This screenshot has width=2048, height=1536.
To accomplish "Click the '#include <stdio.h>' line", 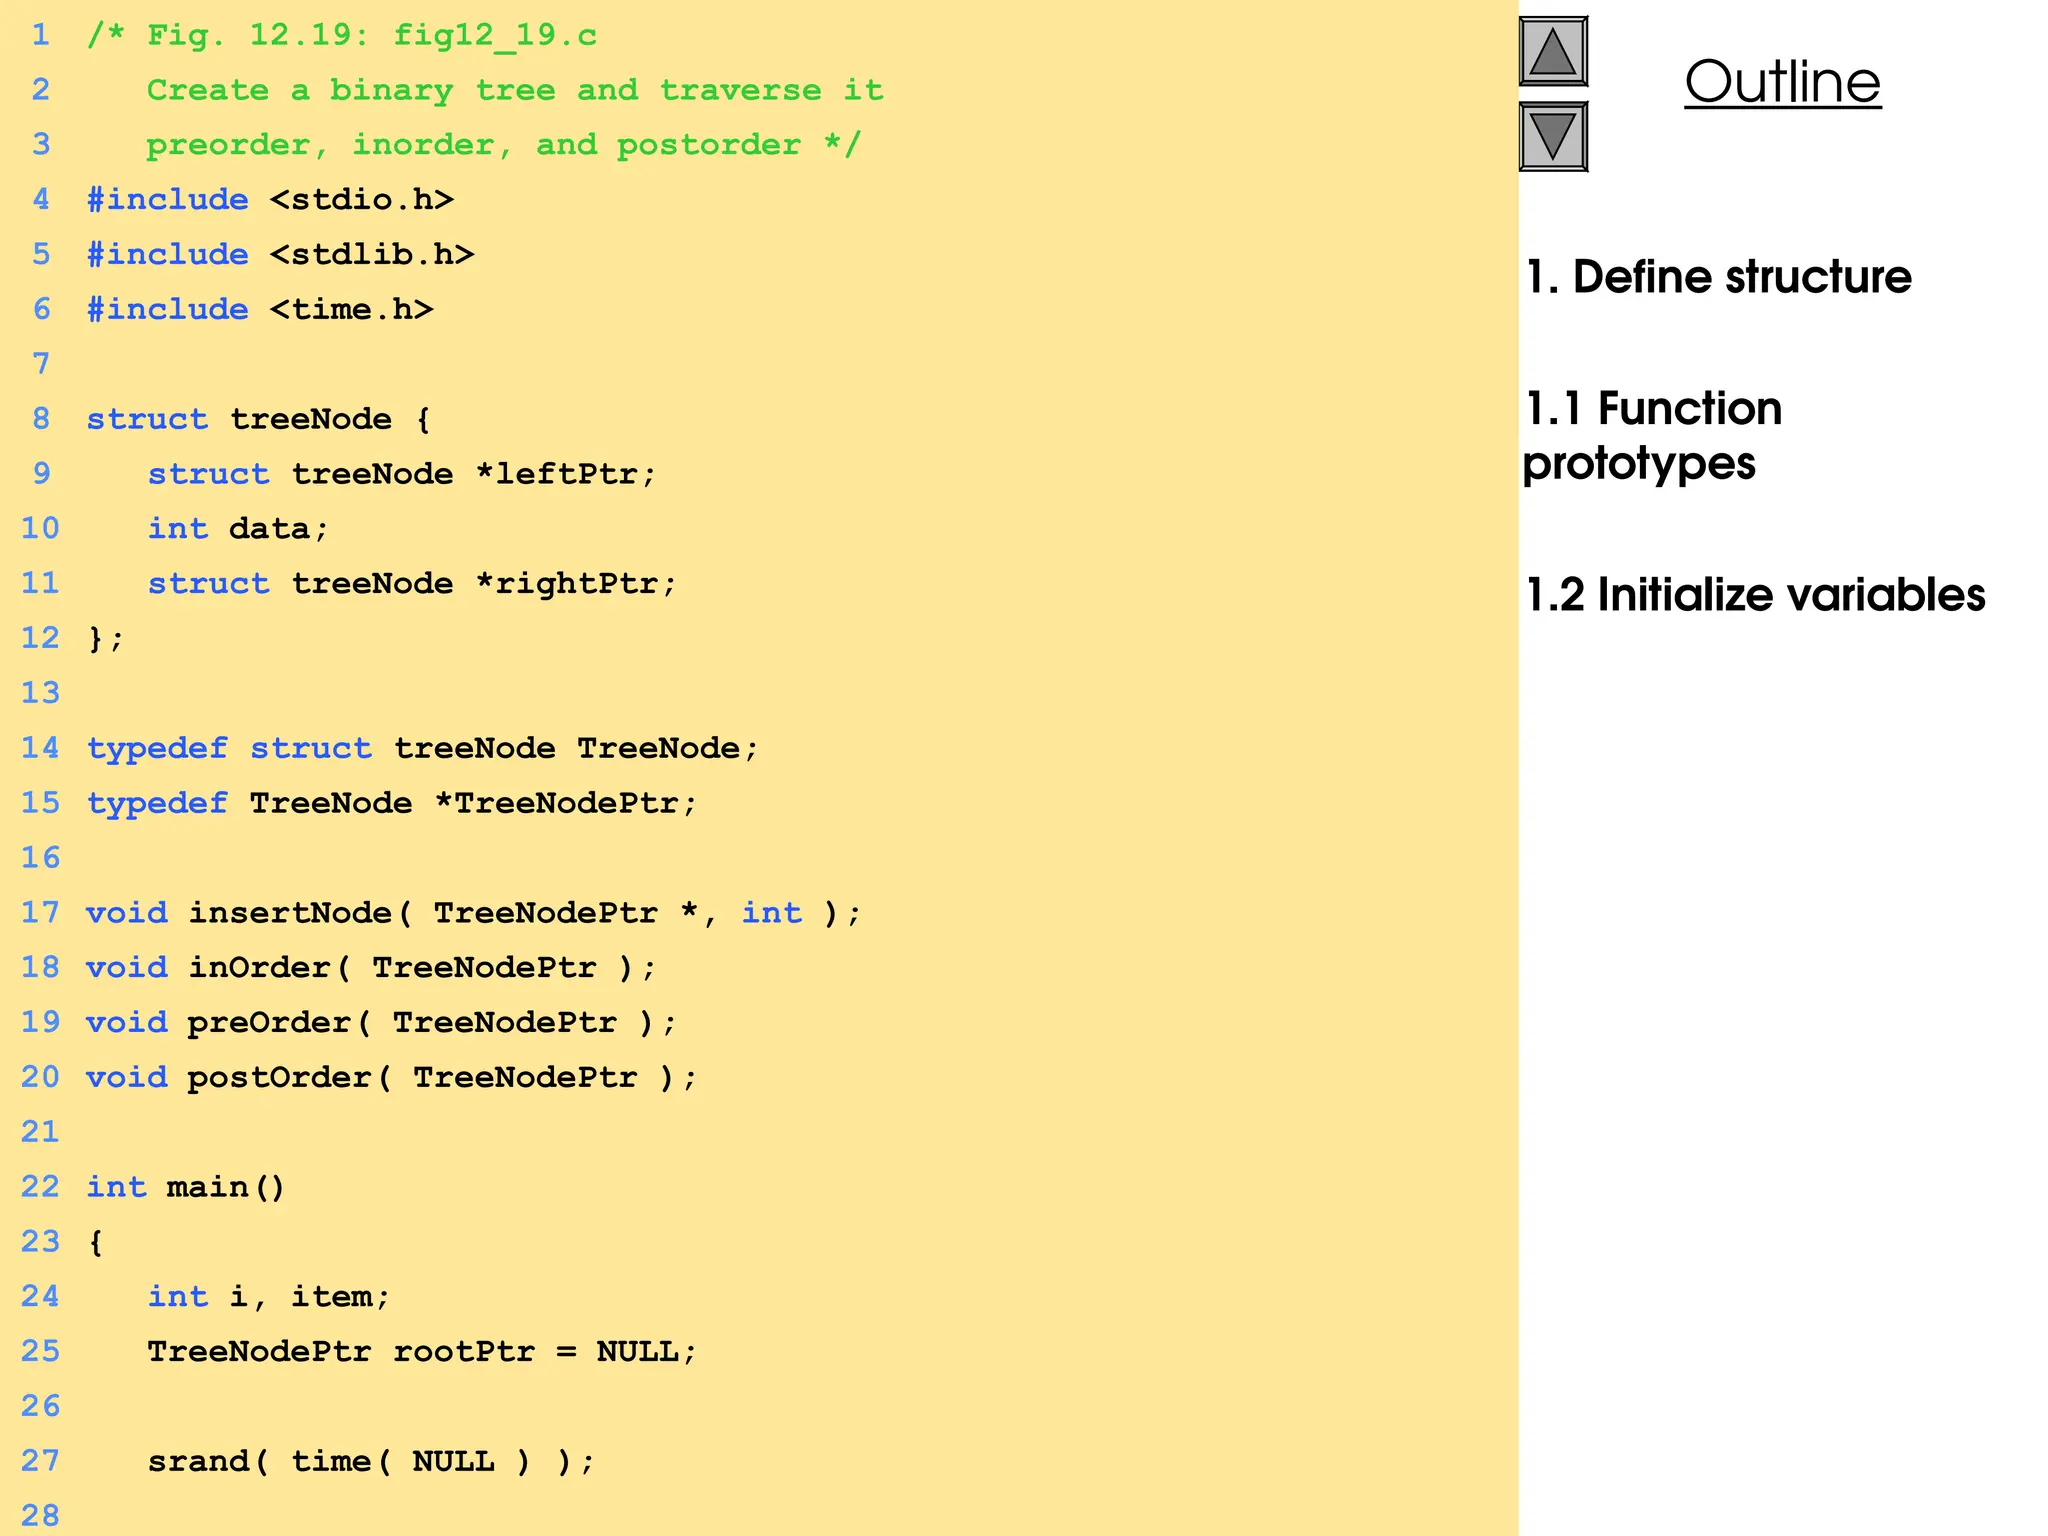I will (x=270, y=200).
